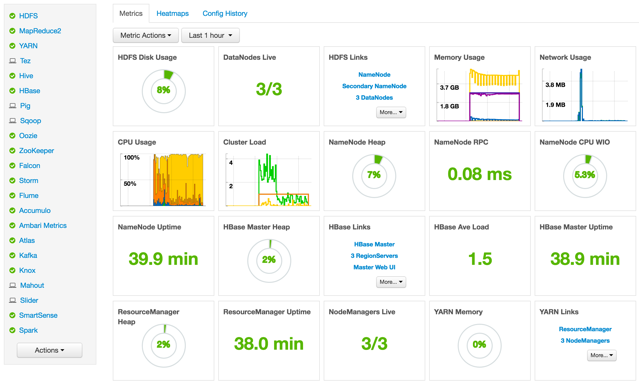Click the client icon next to Mahout

click(13, 285)
